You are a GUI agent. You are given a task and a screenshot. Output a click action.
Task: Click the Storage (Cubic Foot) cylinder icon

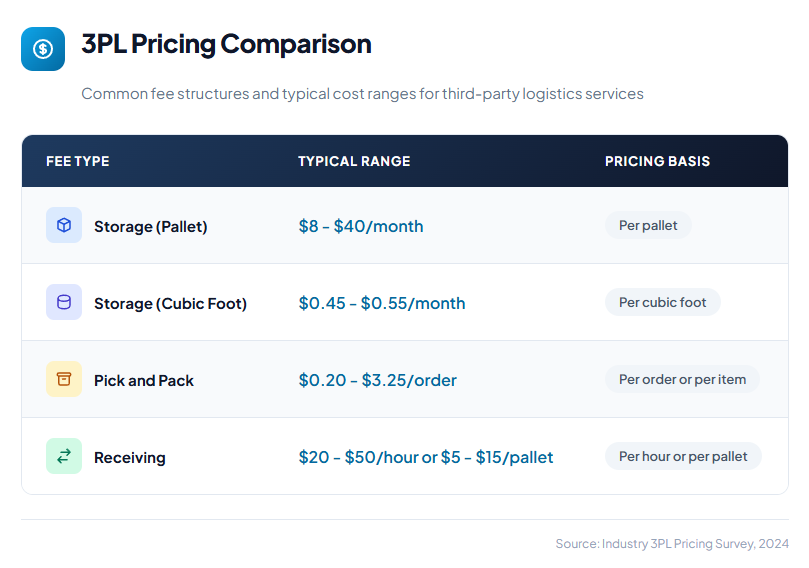(64, 302)
